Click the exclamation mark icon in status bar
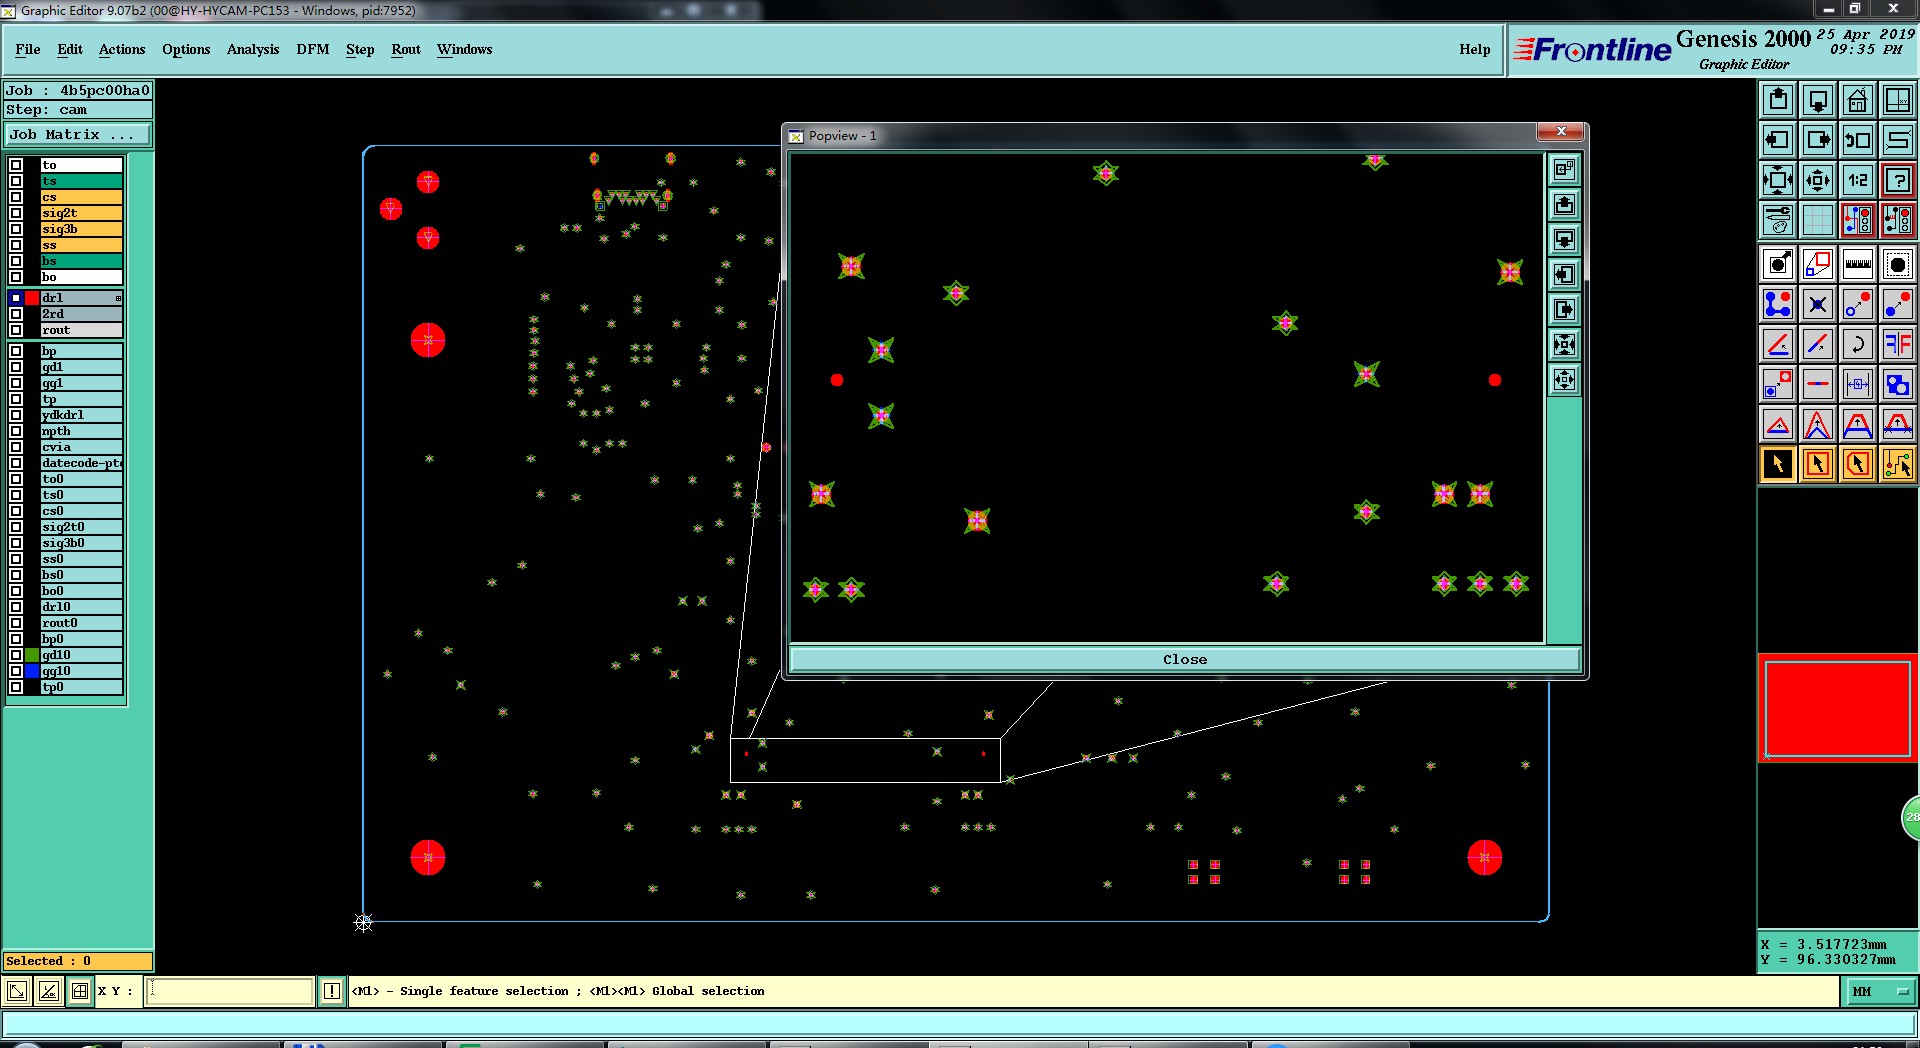The height and width of the screenshot is (1048, 1920). [x=332, y=991]
